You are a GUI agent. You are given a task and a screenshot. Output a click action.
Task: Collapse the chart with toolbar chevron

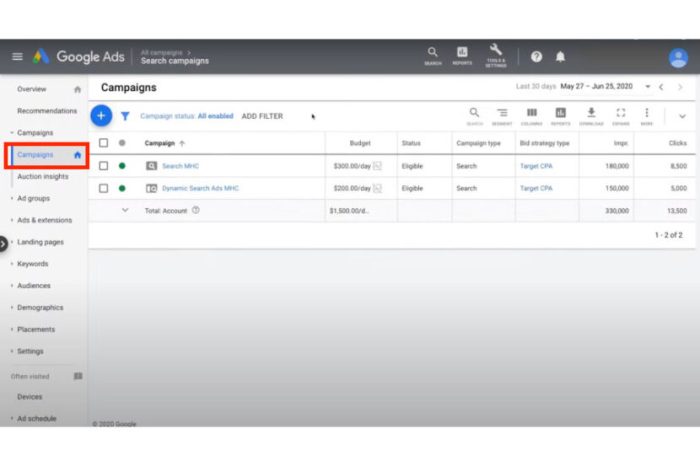(682, 116)
